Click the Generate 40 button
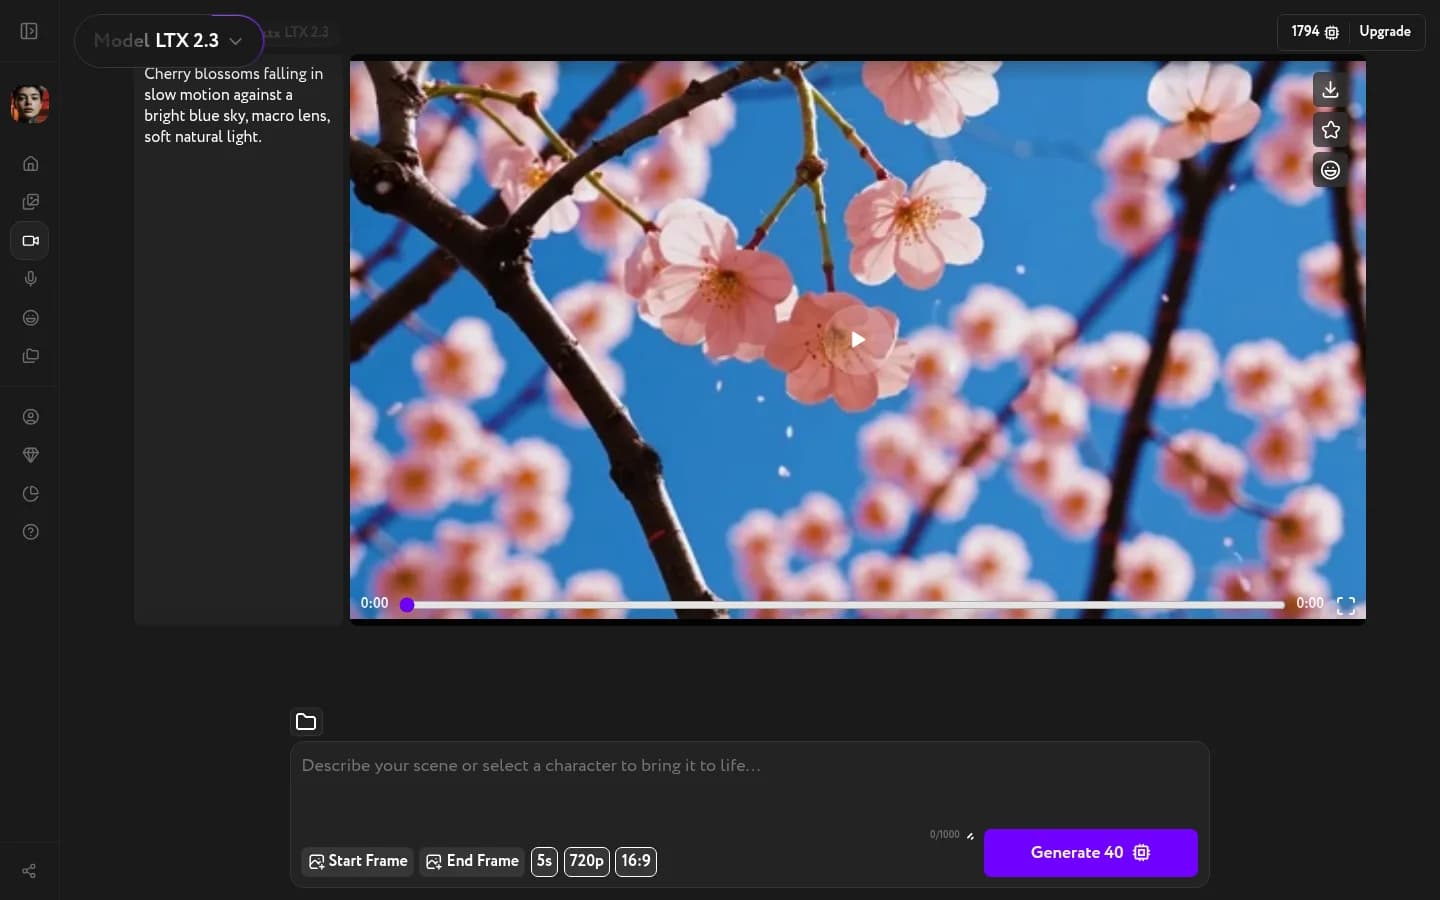 click(x=1090, y=853)
